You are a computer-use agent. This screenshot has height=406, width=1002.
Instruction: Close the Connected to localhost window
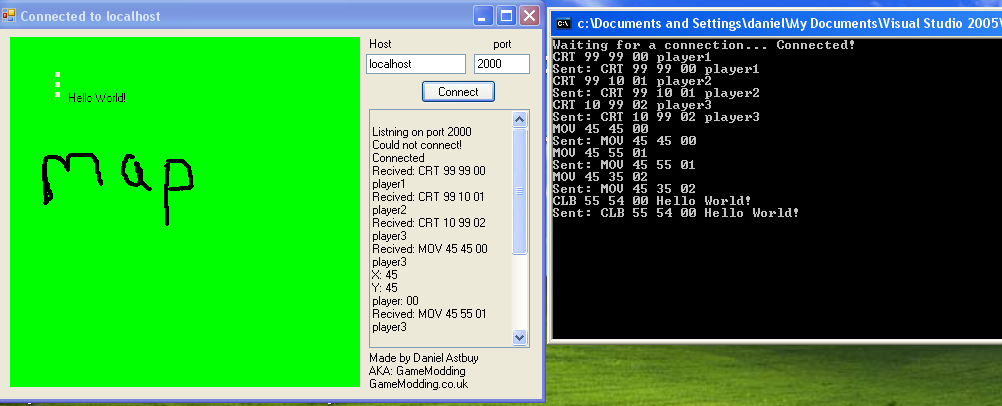(529, 16)
